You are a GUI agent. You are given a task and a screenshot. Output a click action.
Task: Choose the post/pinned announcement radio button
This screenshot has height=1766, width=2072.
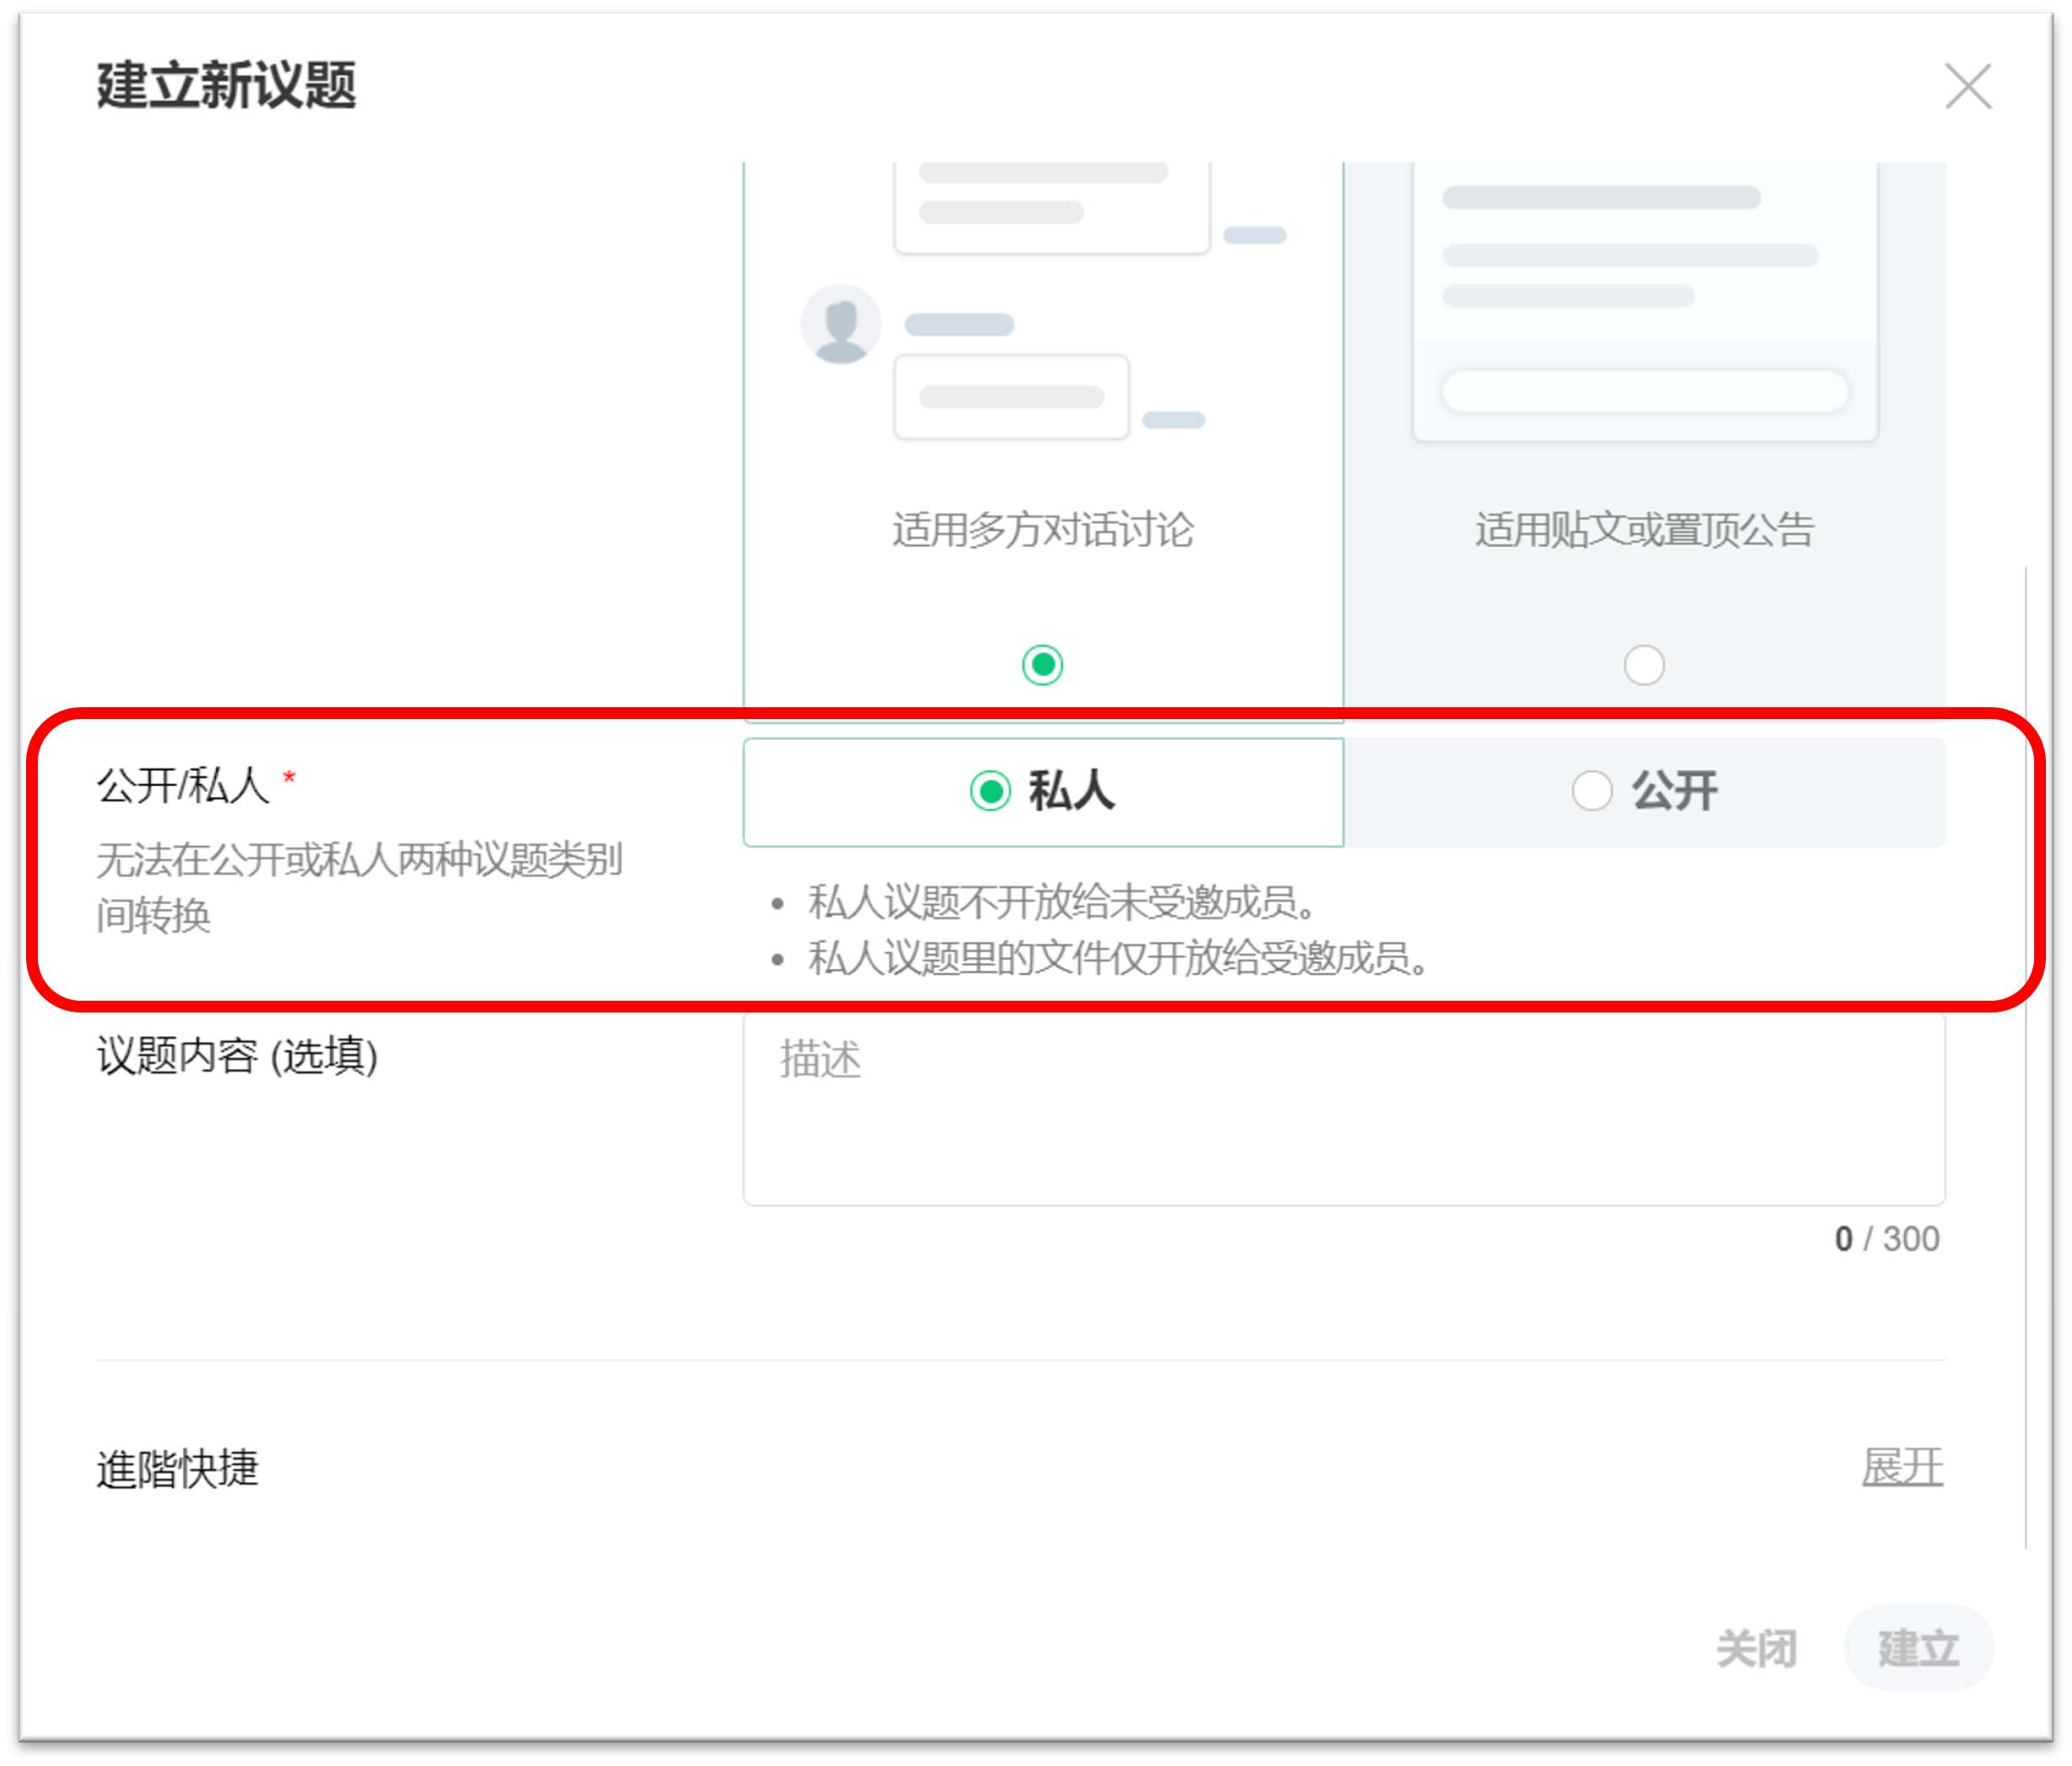pos(1643,665)
